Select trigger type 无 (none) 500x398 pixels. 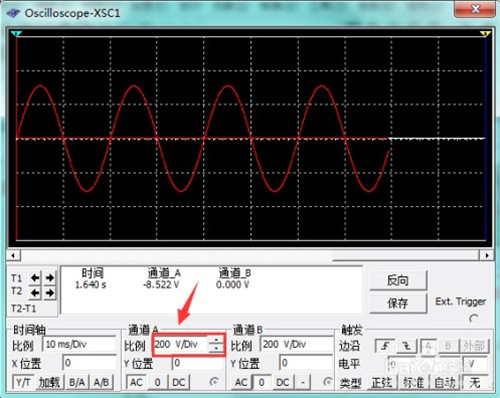coord(475,383)
